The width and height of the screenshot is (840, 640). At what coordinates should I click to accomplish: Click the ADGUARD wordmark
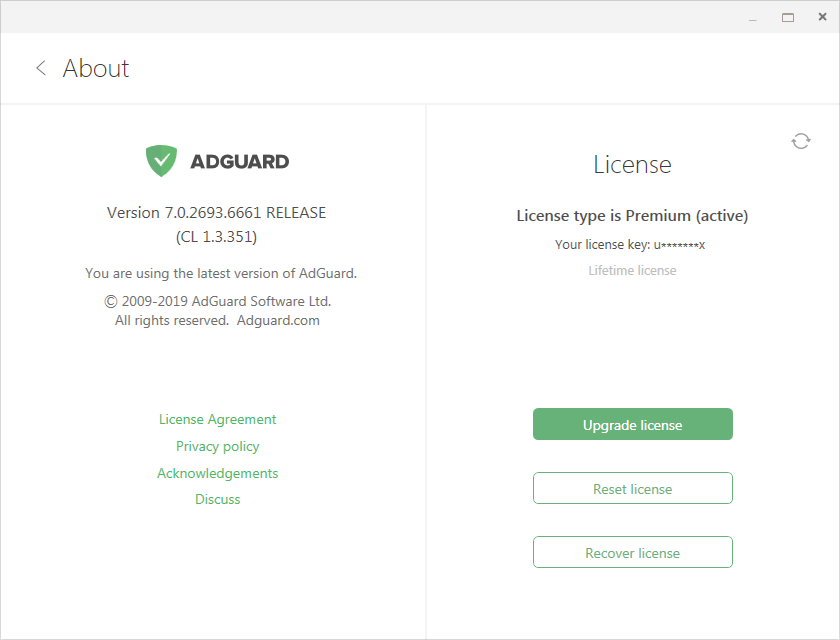coord(239,161)
